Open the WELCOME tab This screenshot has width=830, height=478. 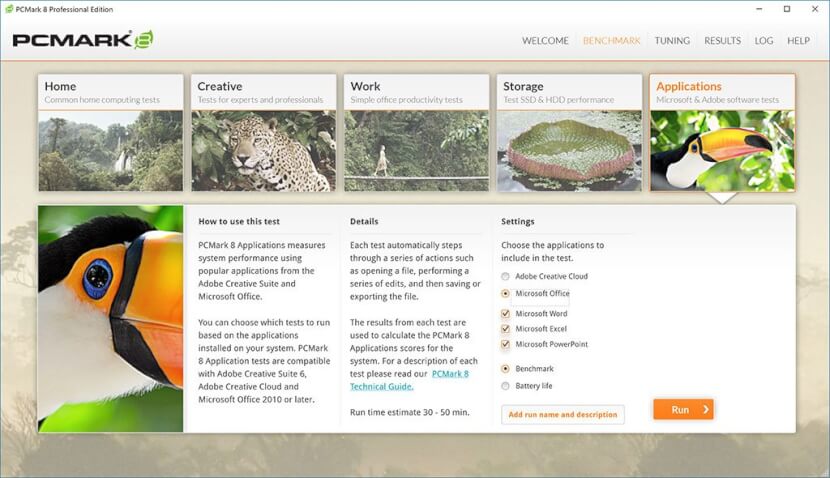click(545, 41)
